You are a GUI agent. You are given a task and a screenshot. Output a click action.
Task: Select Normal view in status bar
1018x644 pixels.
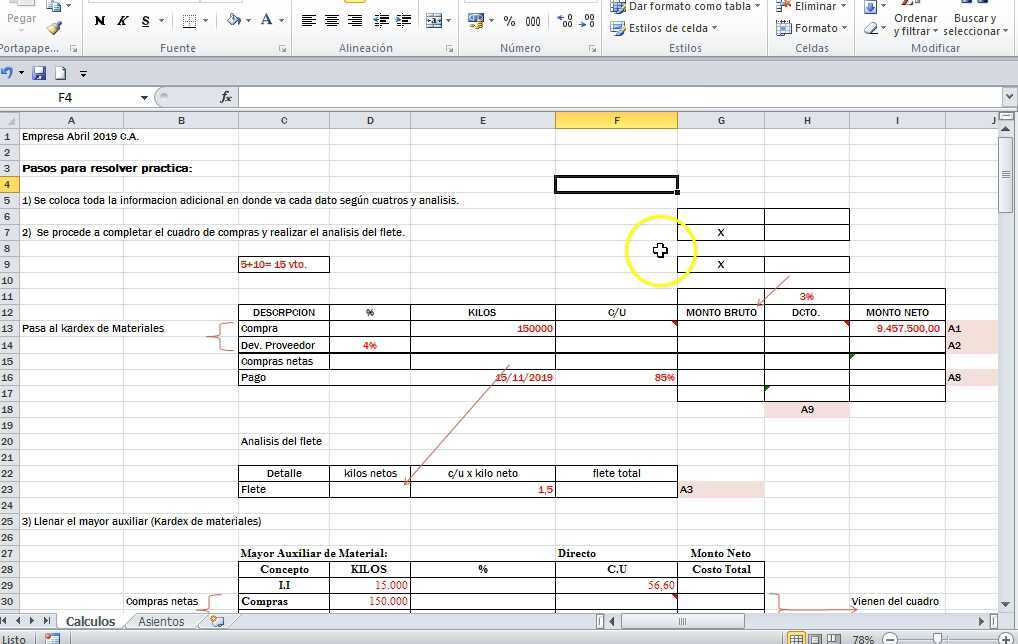click(x=796, y=639)
